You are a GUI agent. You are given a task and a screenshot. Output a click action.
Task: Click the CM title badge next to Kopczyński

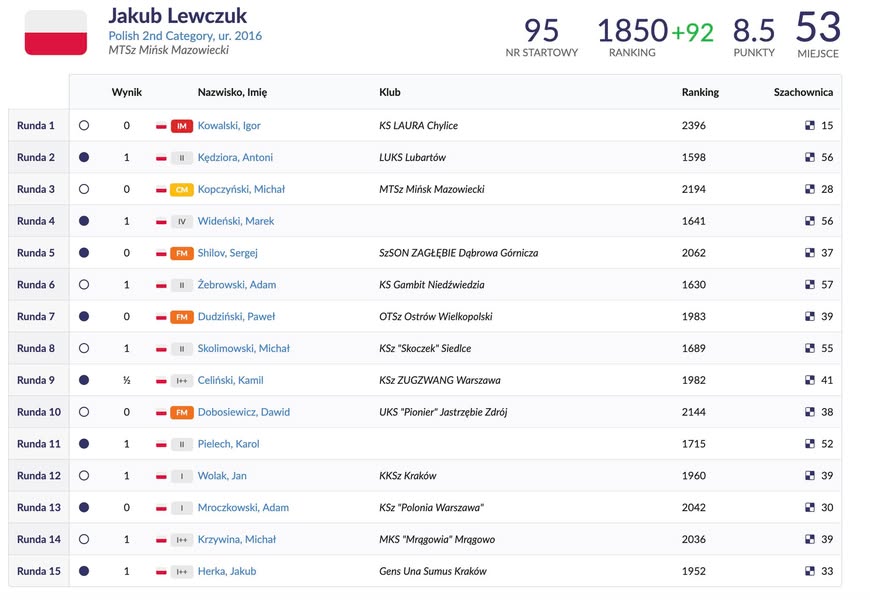[182, 190]
